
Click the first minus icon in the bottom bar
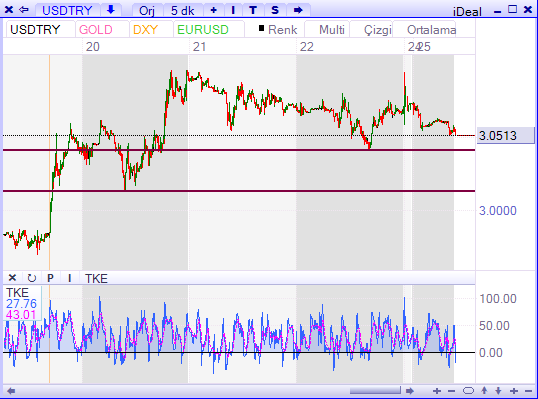point(451,391)
